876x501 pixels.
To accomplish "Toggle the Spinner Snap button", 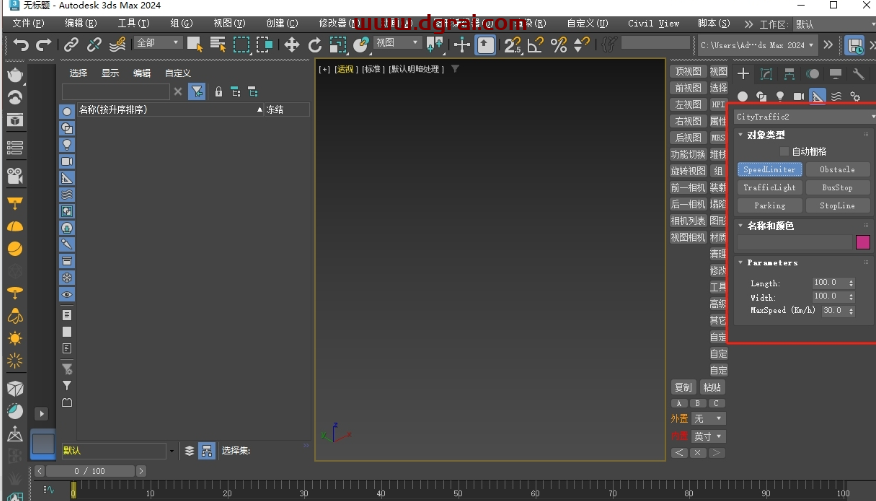I will 582,45.
